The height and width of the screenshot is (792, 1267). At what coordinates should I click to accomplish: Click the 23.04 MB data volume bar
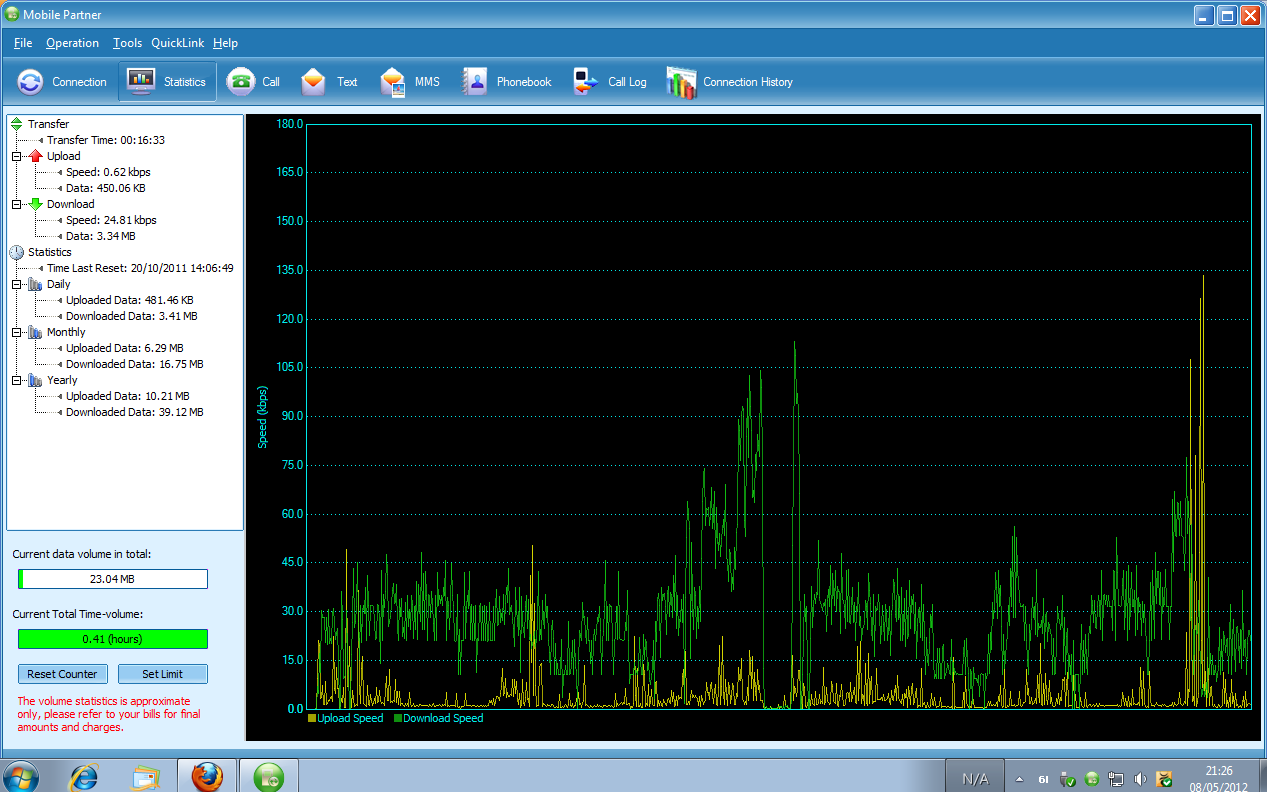click(x=113, y=579)
